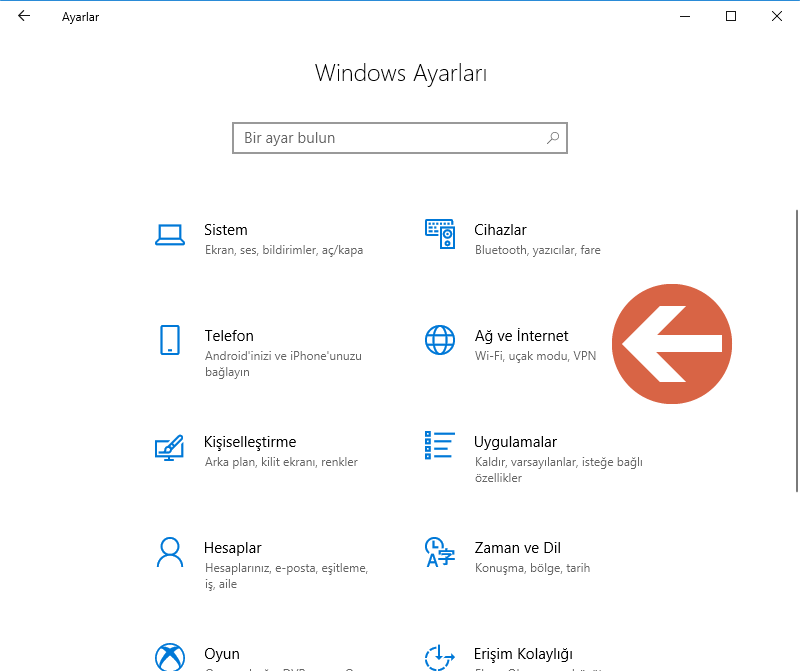Open the Cihazlar settings title
The height and width of the screenshot is (671, 800).
pyautogui.click(x=500, y=230)
